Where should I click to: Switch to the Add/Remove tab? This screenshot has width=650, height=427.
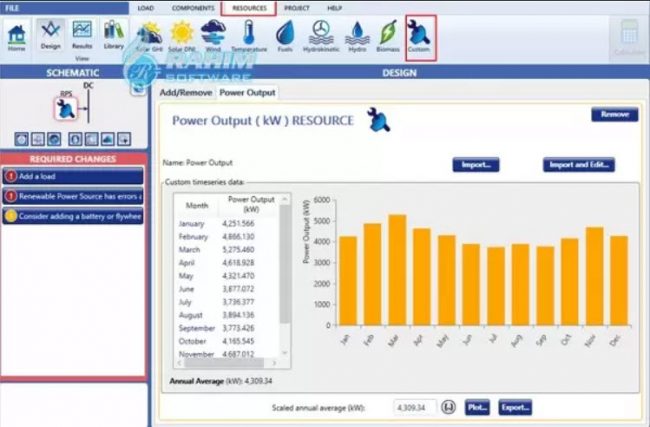pyautogui.click(x=187, y=92)
